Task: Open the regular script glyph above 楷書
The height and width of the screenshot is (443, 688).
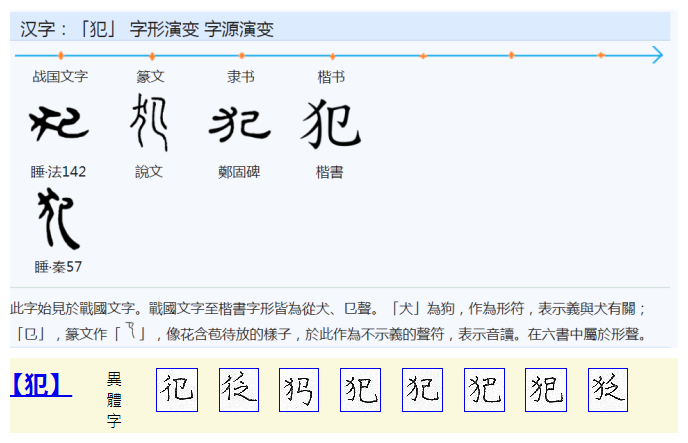Action: pos(330,124)
